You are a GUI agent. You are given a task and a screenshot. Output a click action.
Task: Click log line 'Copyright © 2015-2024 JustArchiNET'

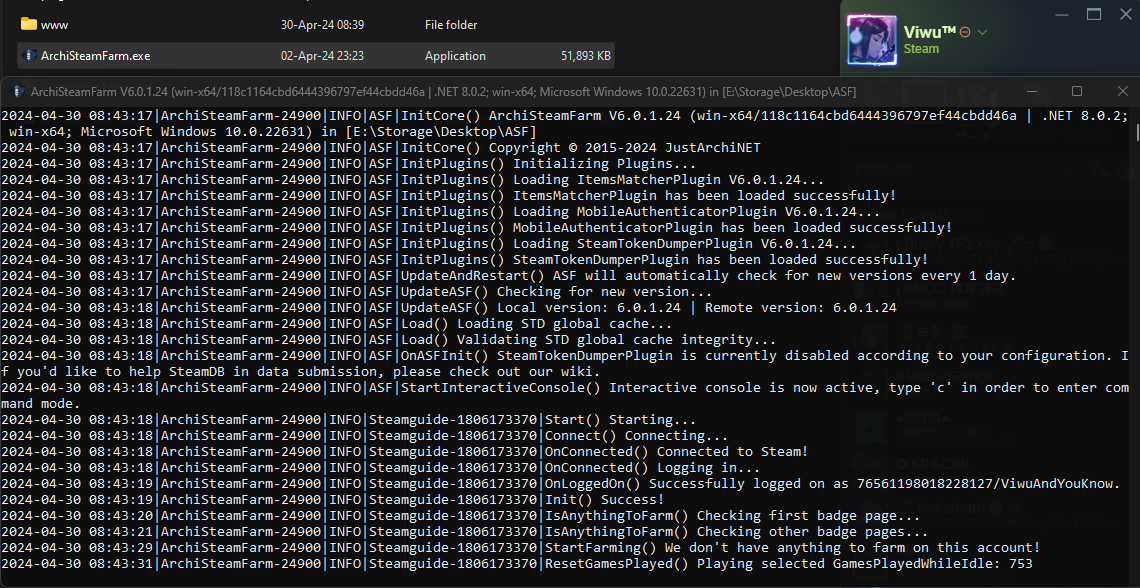(381, 148)
